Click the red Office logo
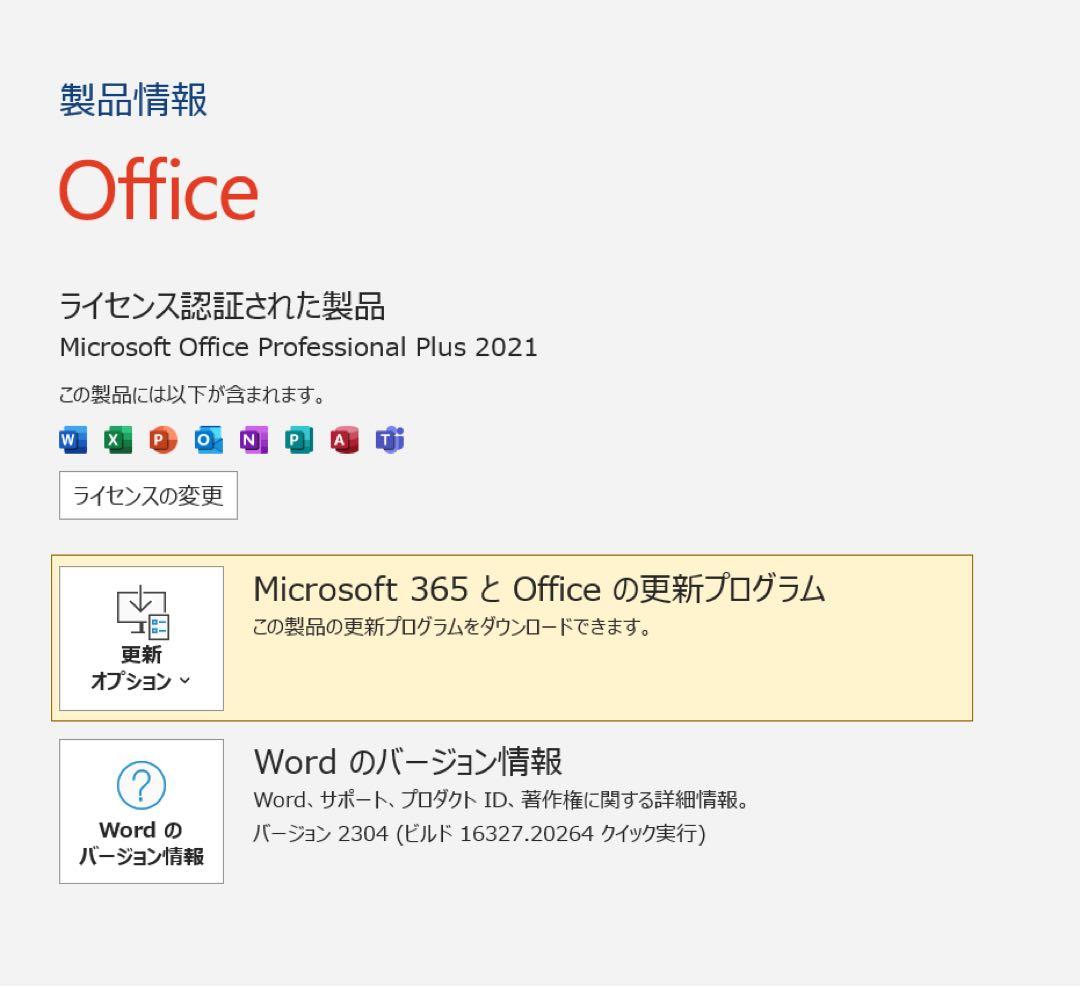 coord(159,190)
